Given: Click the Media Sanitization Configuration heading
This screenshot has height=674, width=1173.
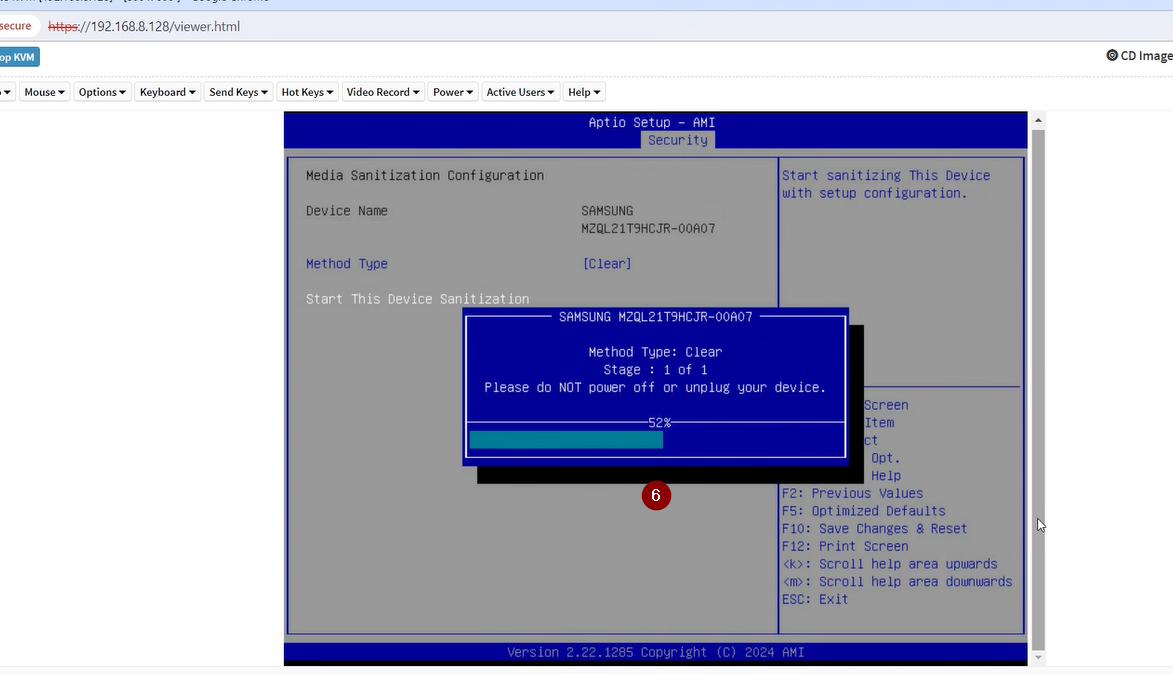Looking at the screenshot, I should (425, 175).
